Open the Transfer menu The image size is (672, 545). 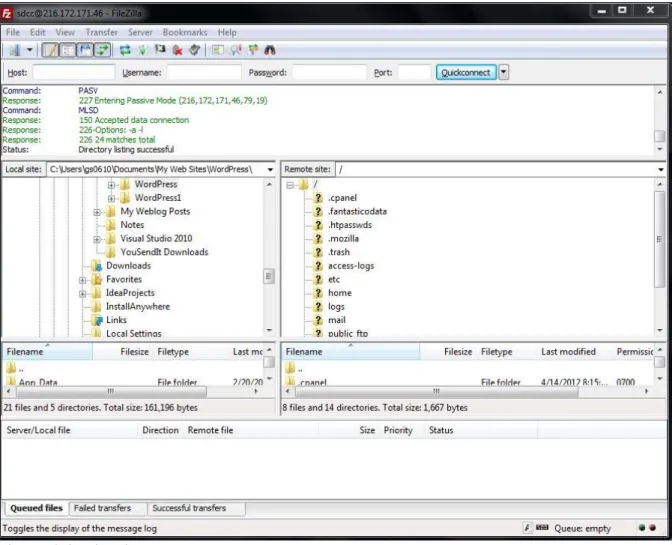(x=102, y=32)
